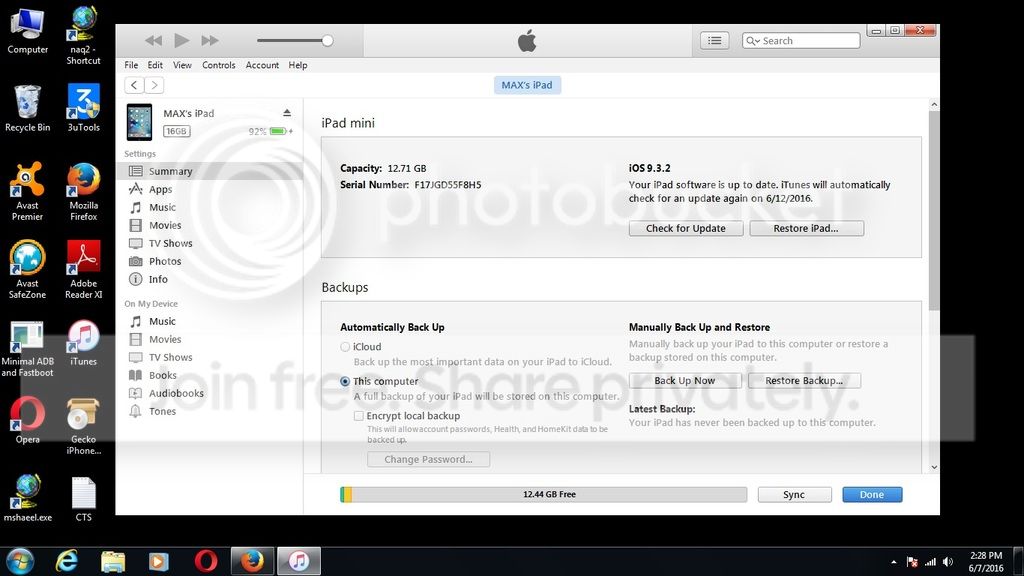Click the fast-forward icon
1024x576 pixels.
click(x=210, y=41)
